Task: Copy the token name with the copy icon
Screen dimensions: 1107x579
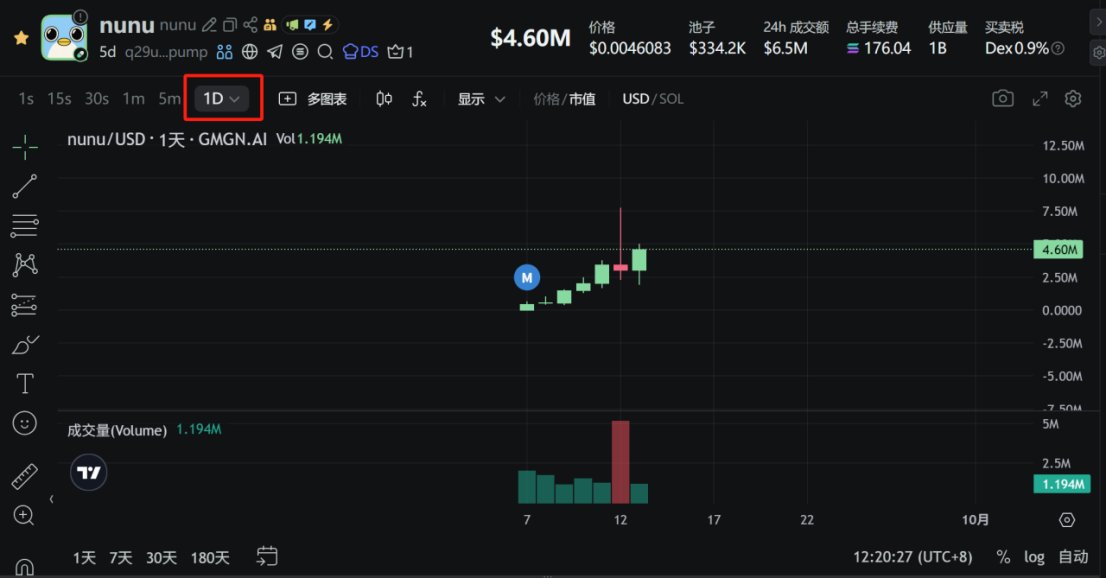Action: click(229, 25)
